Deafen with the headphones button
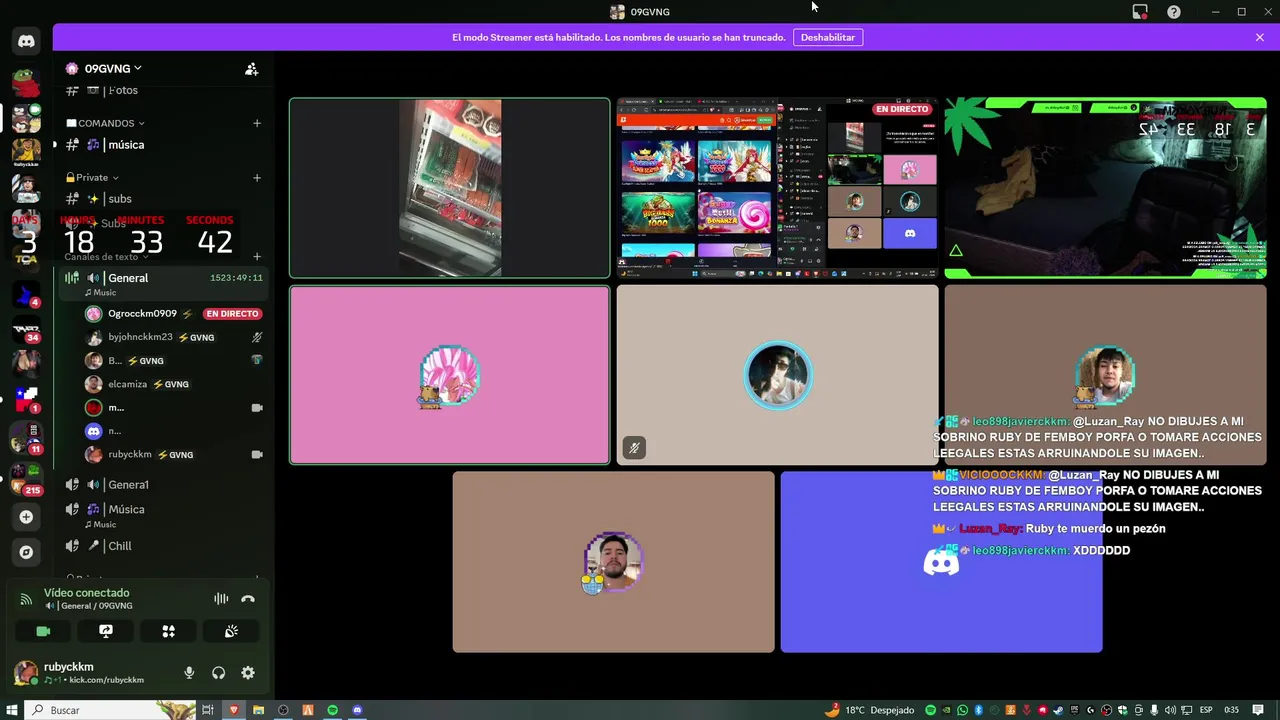This screenshot has height=720, width=1280. click(x=219, y=673)
